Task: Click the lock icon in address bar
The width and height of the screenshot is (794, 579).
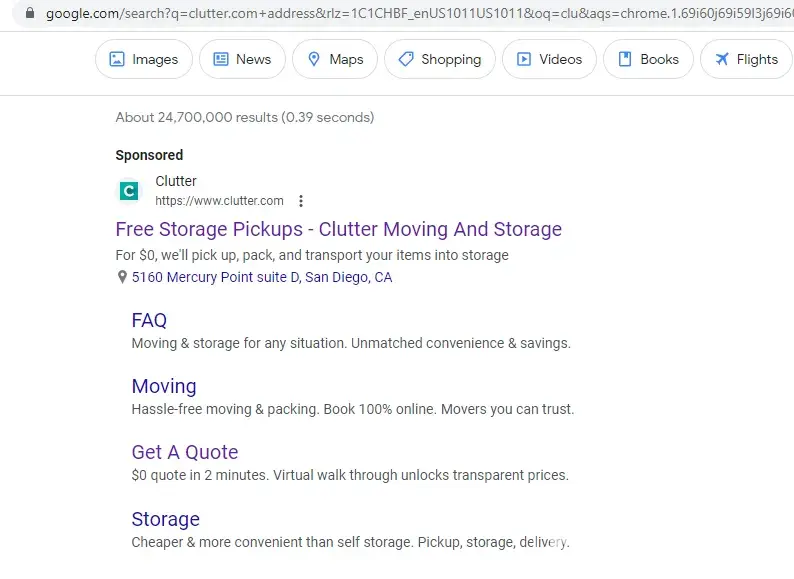Action: click(x=29, y=13)
